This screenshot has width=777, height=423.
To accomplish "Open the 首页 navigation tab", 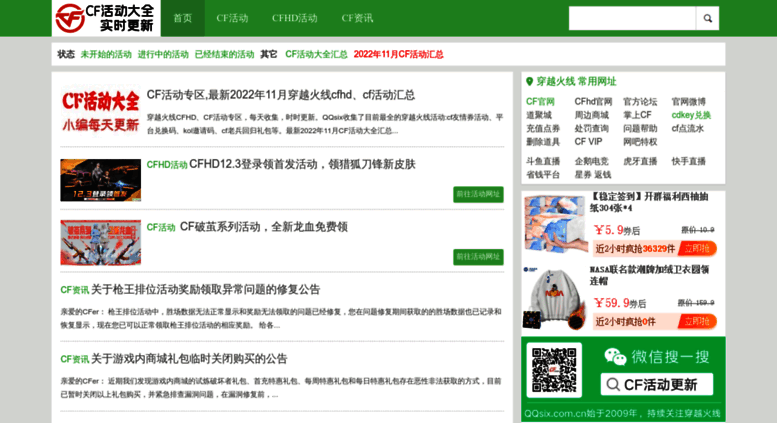I will pos(182,18).
